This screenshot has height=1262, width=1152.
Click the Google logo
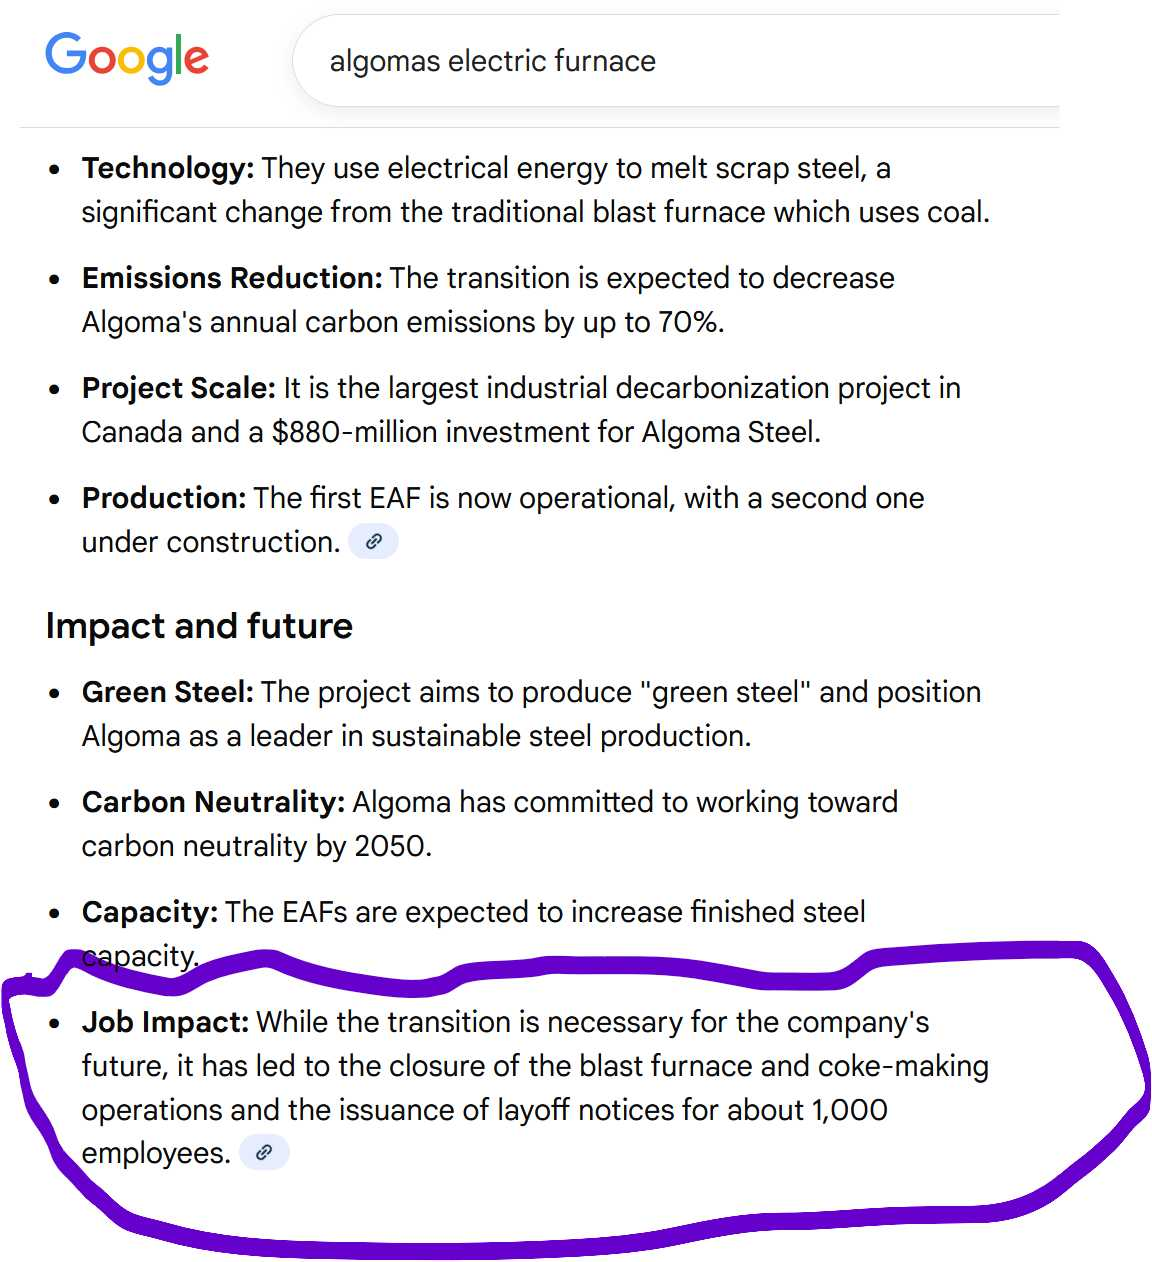point(127,58)
